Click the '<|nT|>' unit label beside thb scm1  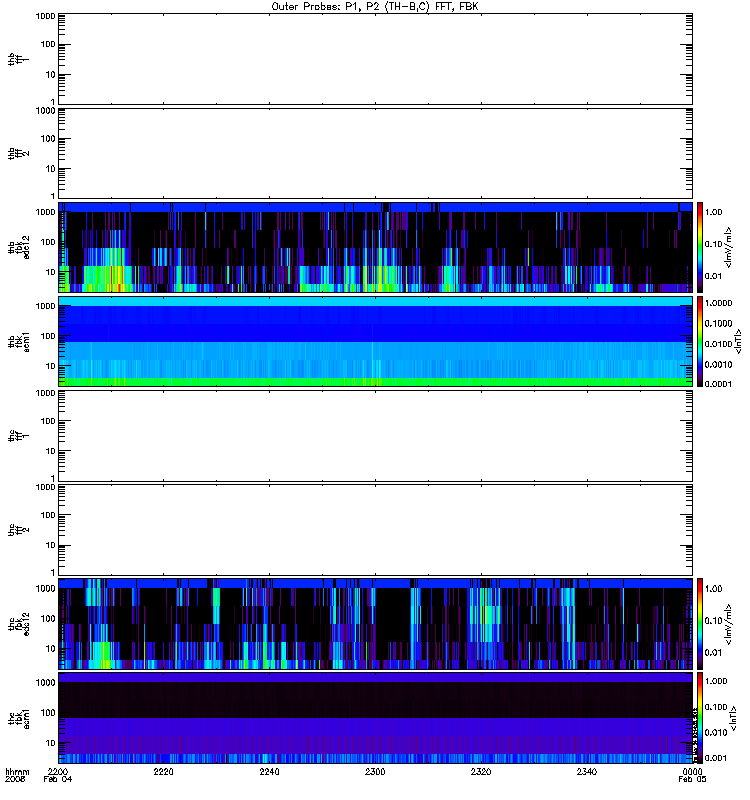pyautogui.click(x=737, y=341)
